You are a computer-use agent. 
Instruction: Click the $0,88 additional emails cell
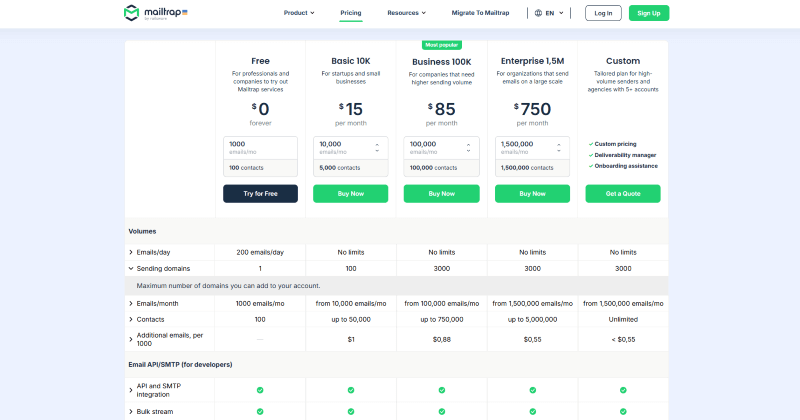(442, 339)
